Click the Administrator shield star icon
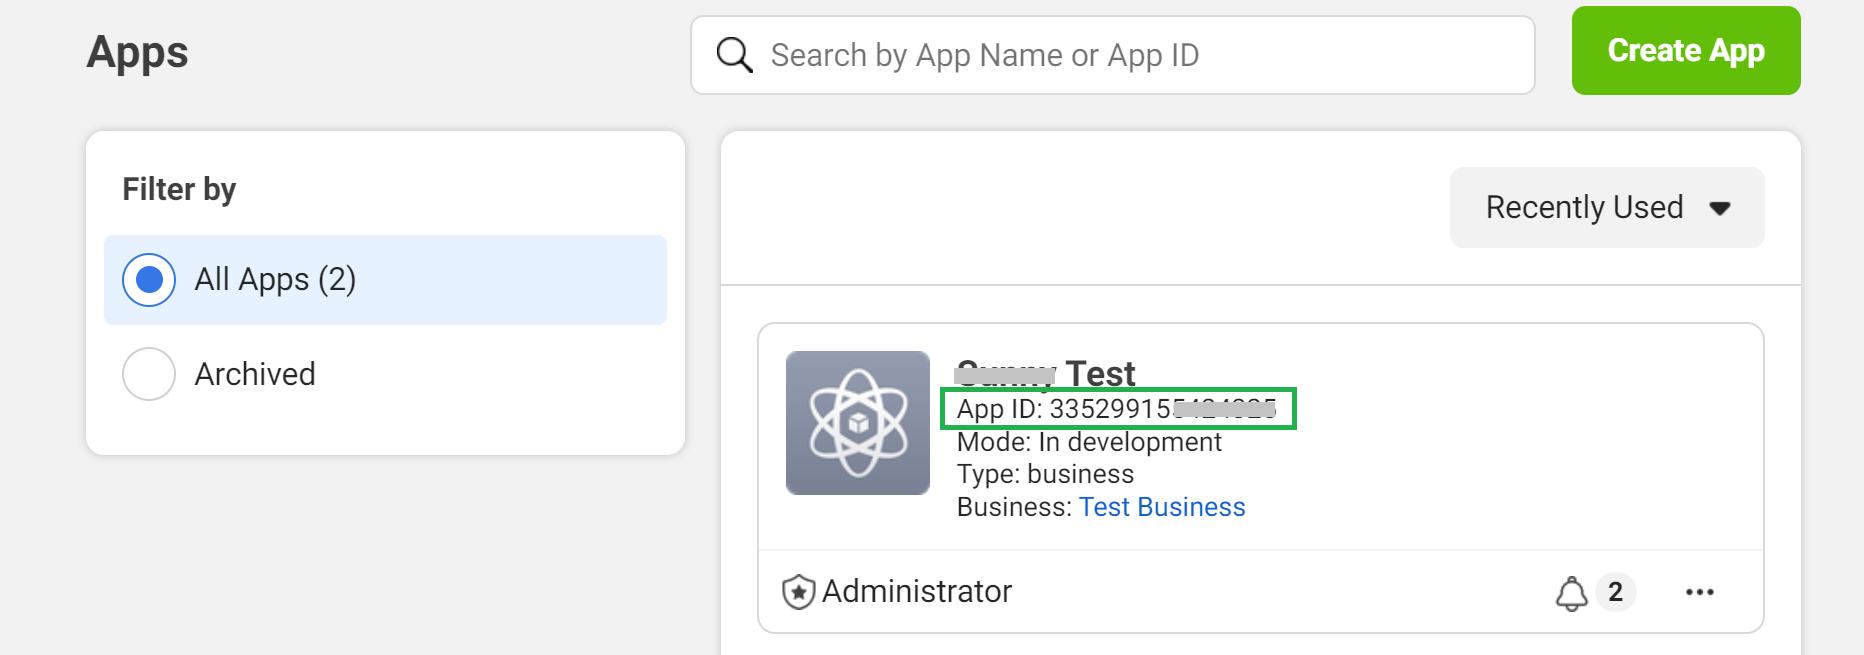 click(x=798, y=592)
